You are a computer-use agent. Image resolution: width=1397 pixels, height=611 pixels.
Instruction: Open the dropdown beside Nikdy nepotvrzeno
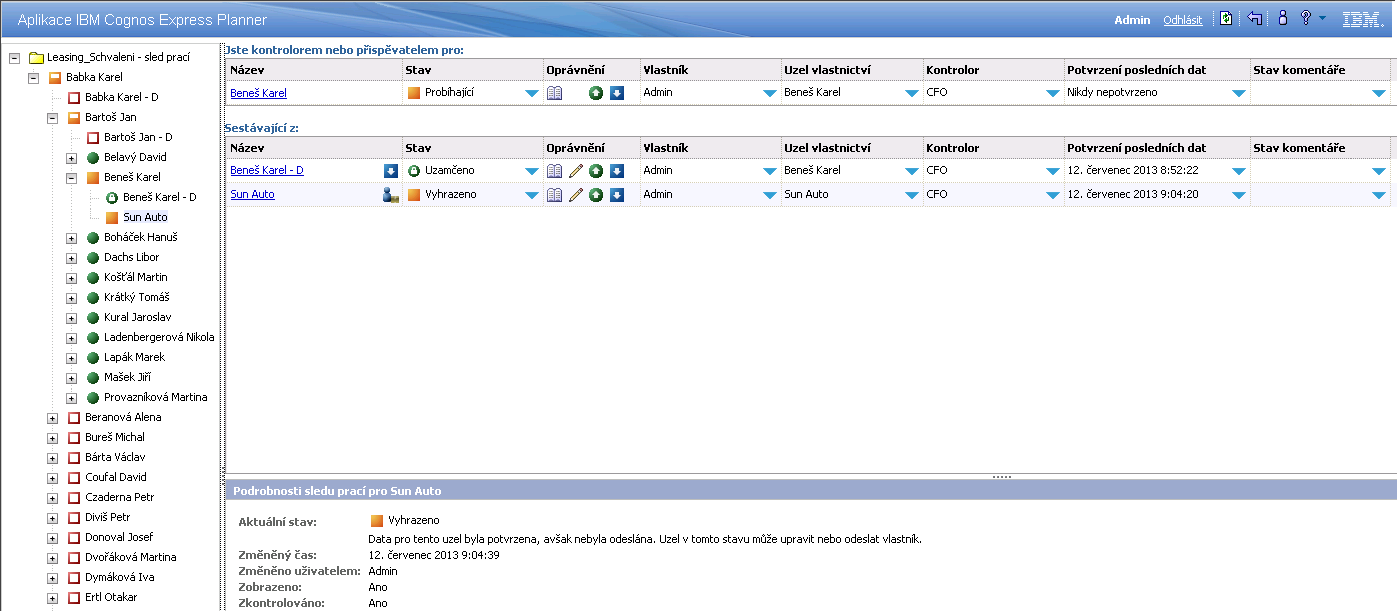[1239, 94]
